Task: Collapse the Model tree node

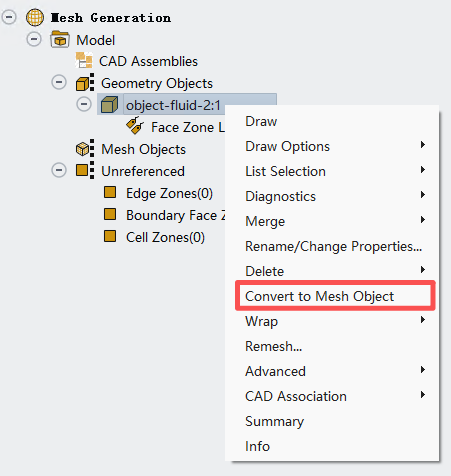Action: [34, 39]
